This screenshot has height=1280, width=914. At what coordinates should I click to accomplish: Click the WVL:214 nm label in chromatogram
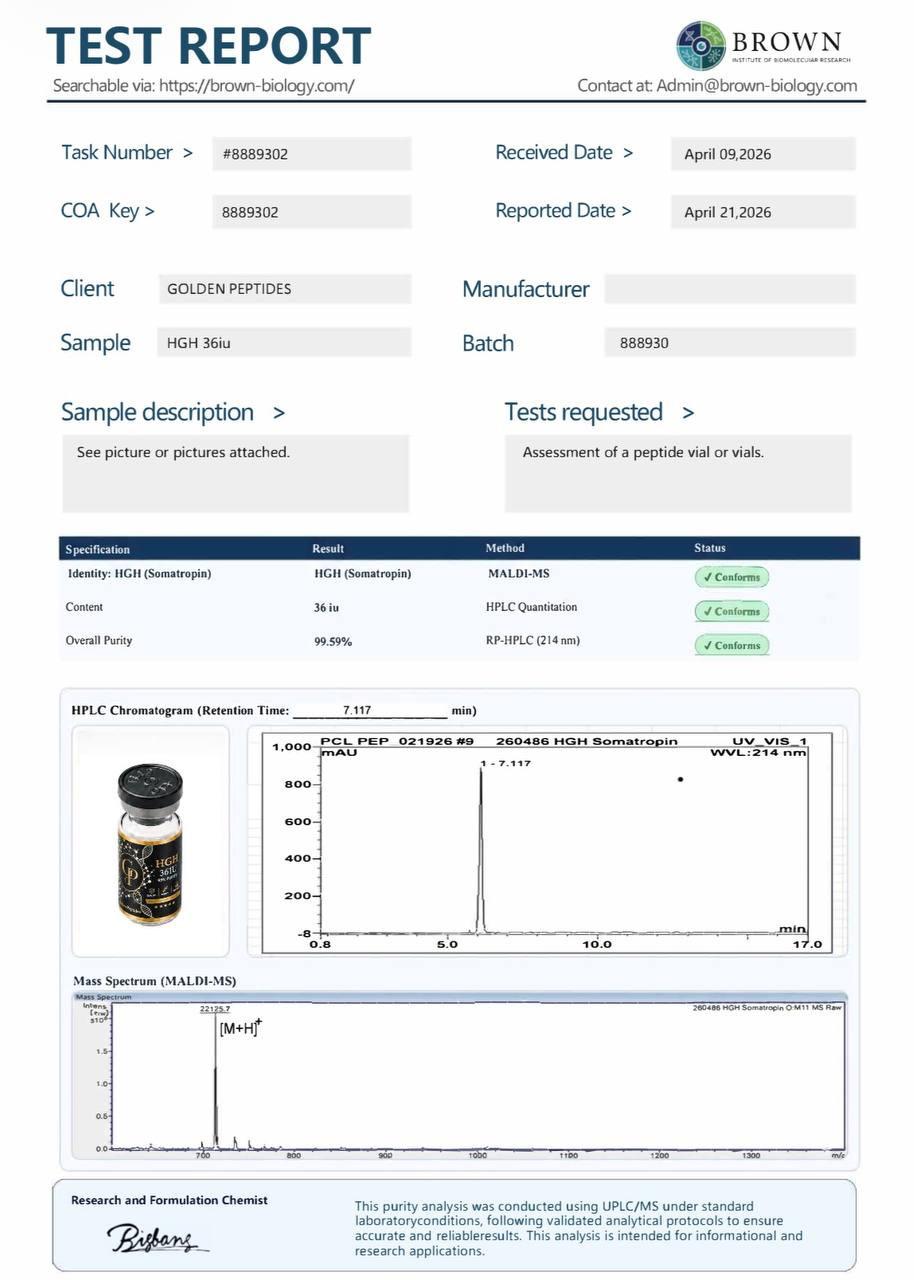[758, 753]
